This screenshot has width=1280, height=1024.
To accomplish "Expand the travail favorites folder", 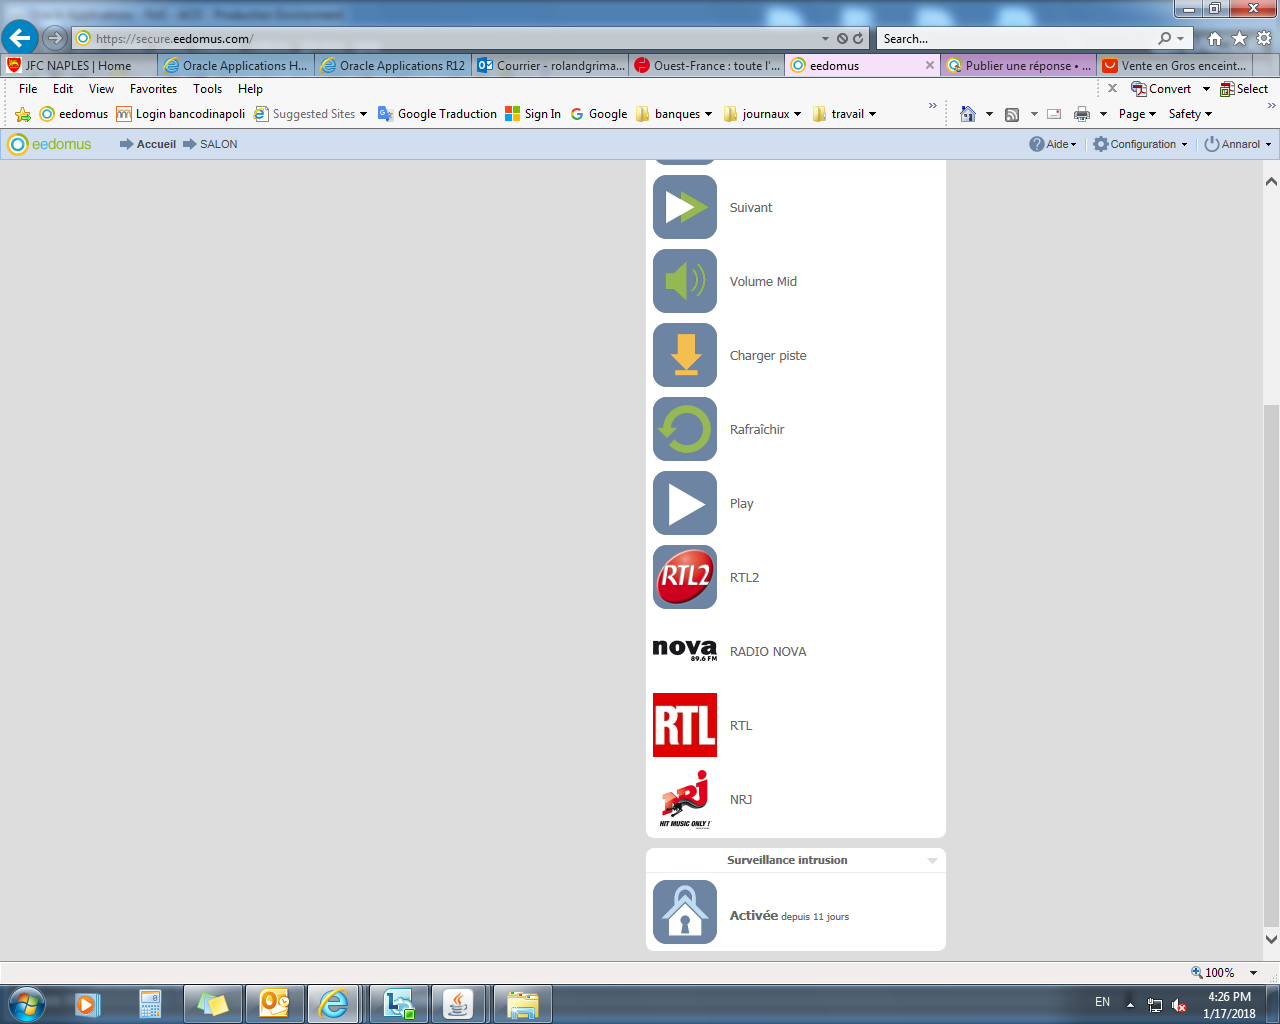I will coord(845,114).
